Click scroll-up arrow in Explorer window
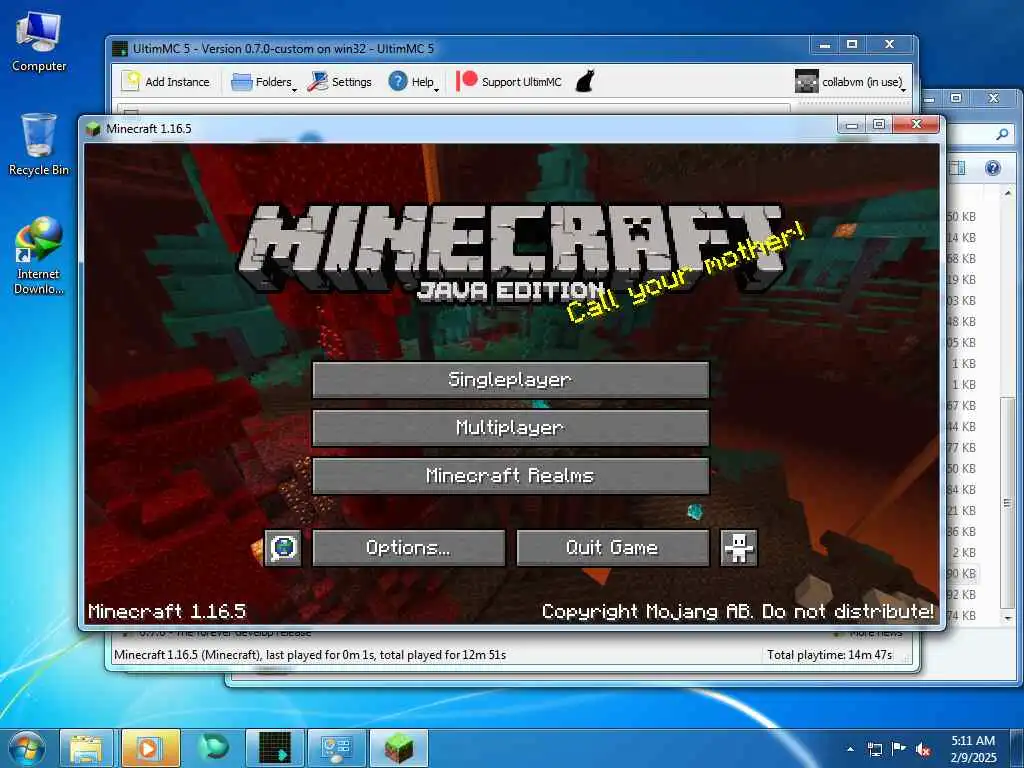This screenshot has width=1024, height=768. click(x=1008, y=193)
